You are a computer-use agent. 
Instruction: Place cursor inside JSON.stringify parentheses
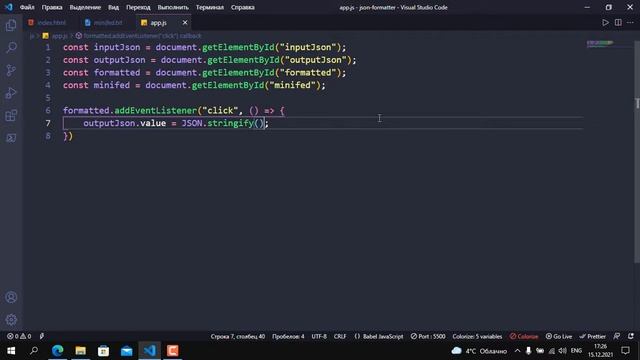pos(260,123)
